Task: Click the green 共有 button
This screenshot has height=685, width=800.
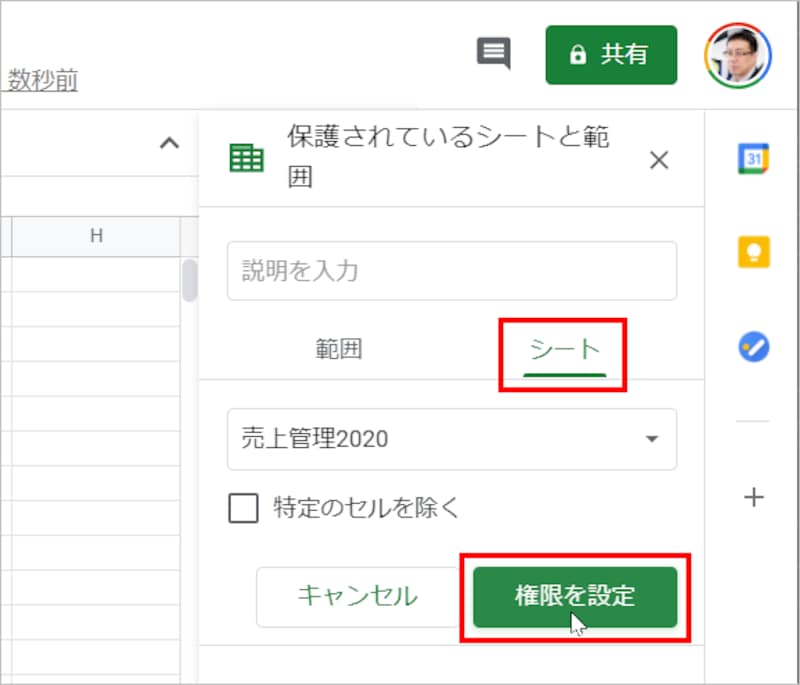Action: point(611,55)
